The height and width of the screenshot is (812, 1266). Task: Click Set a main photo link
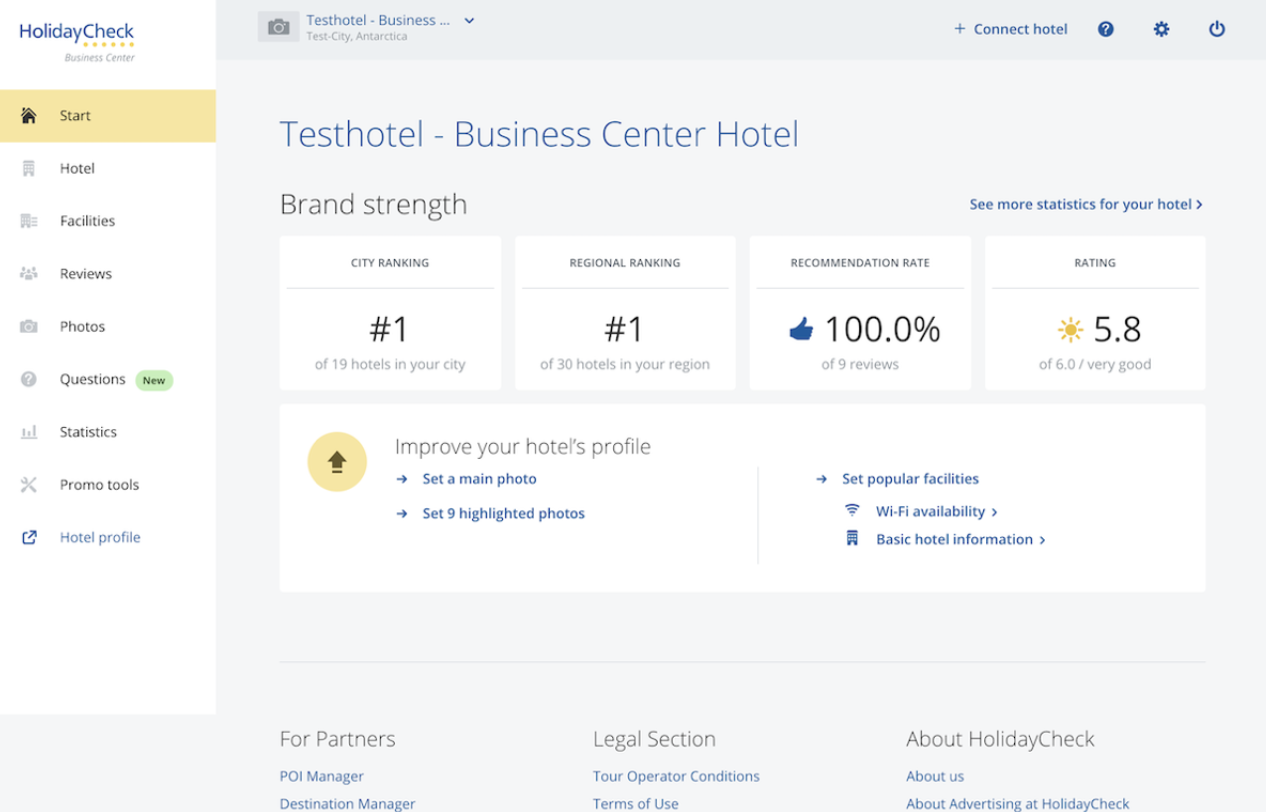(479, 479)
